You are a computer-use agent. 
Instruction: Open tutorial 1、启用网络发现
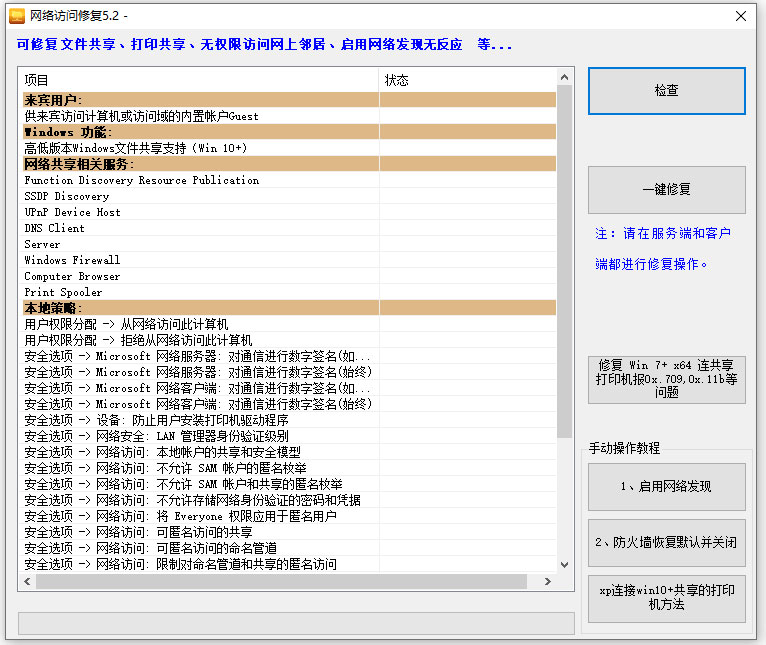(666, 487)
